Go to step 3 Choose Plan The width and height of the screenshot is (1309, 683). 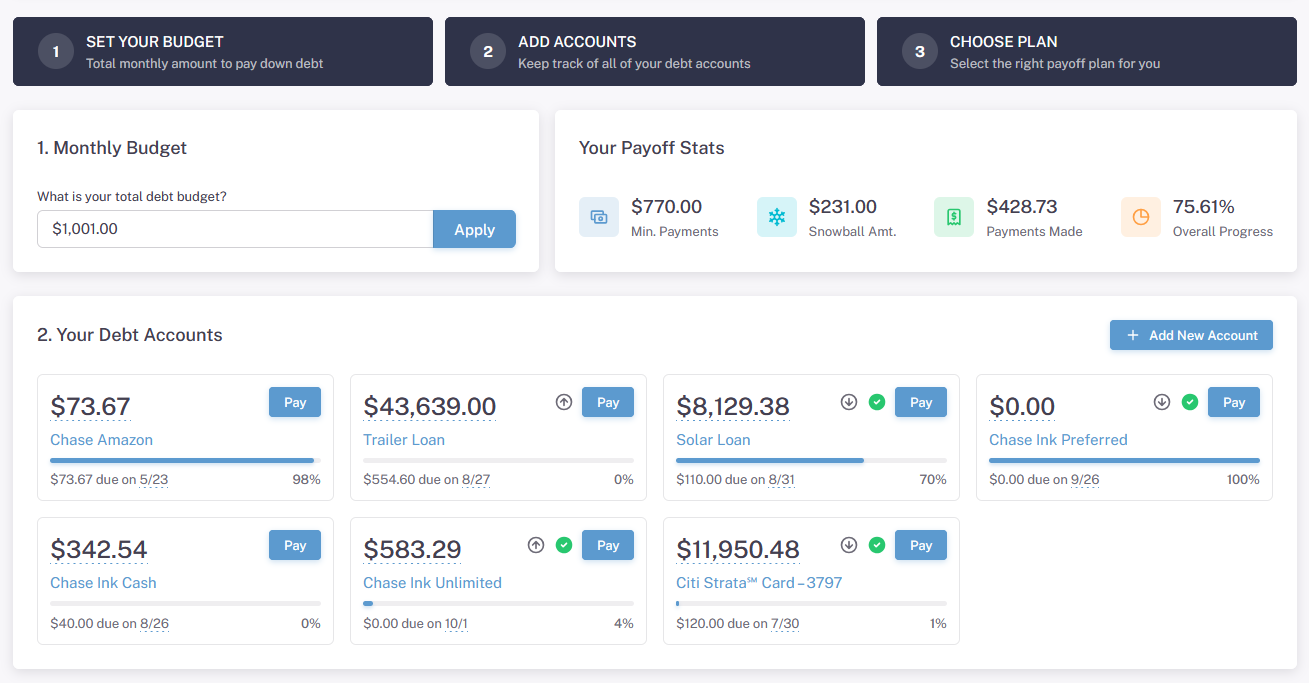point(1087,51)
